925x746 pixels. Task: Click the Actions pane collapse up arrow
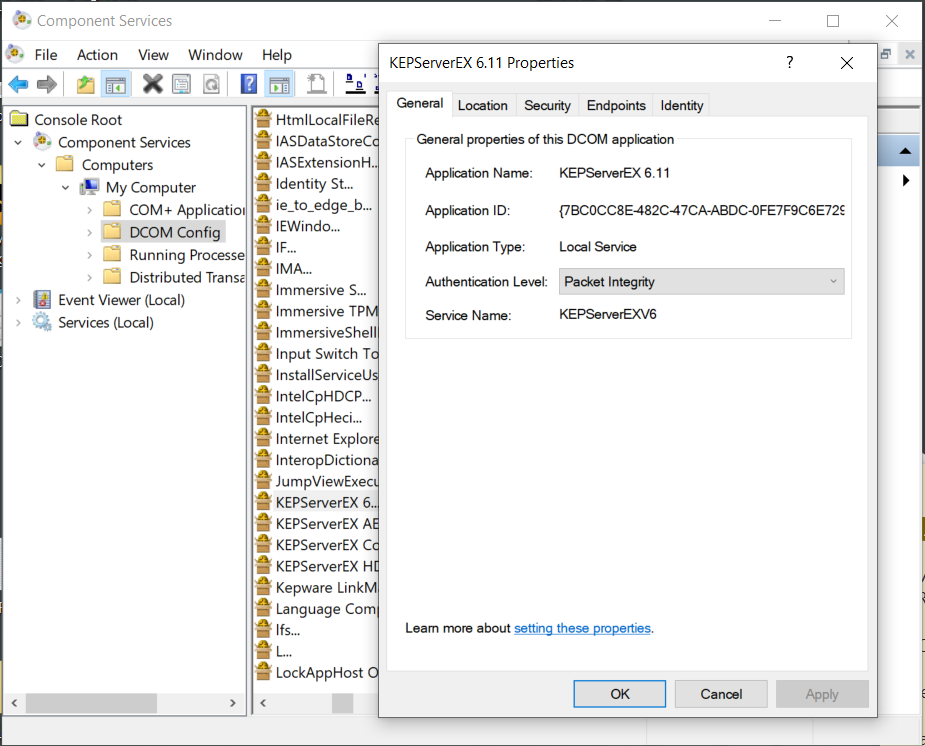[x=906, y=151]
